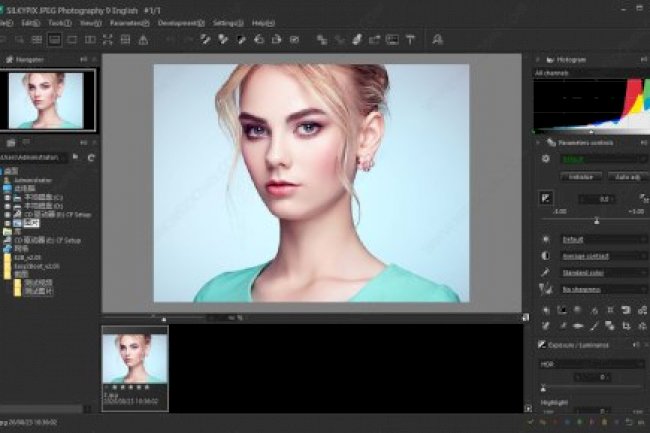Screen dimensions: 650x433
Task: Click the exposure bias icon under Initialize
Action: pyautogui.click(x=546, y=198)
